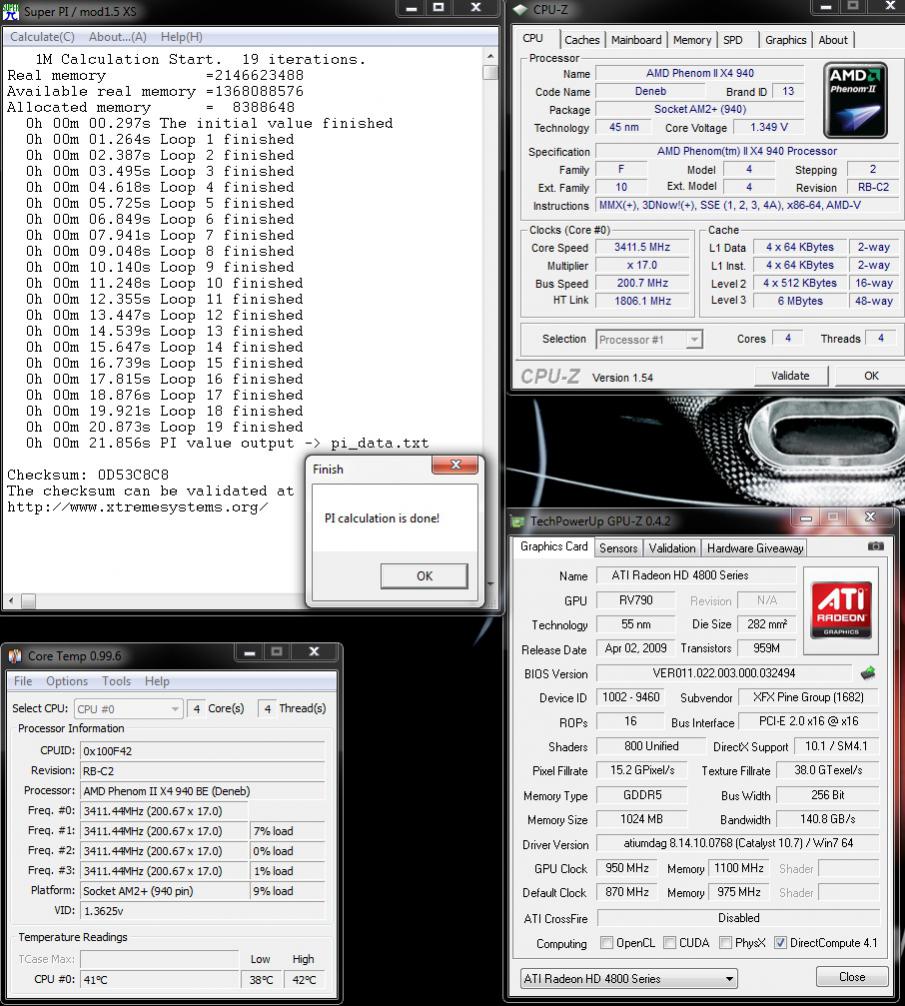This screenshot has height=1006, width=905.
Task: Click the Core Speed value 3411.5 MHz in CPU-Z
Action: [x=642, y=247]
